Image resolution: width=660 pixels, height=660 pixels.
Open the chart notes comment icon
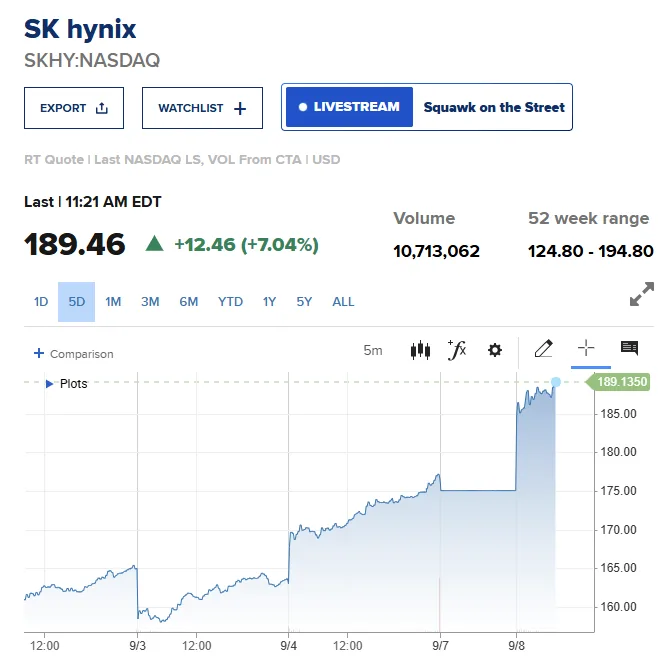(629, 348)
